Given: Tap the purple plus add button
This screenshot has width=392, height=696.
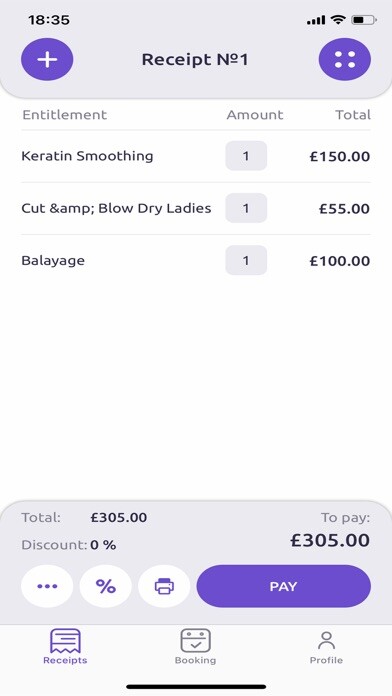Looking at the screenshot, I should (47, 59).
